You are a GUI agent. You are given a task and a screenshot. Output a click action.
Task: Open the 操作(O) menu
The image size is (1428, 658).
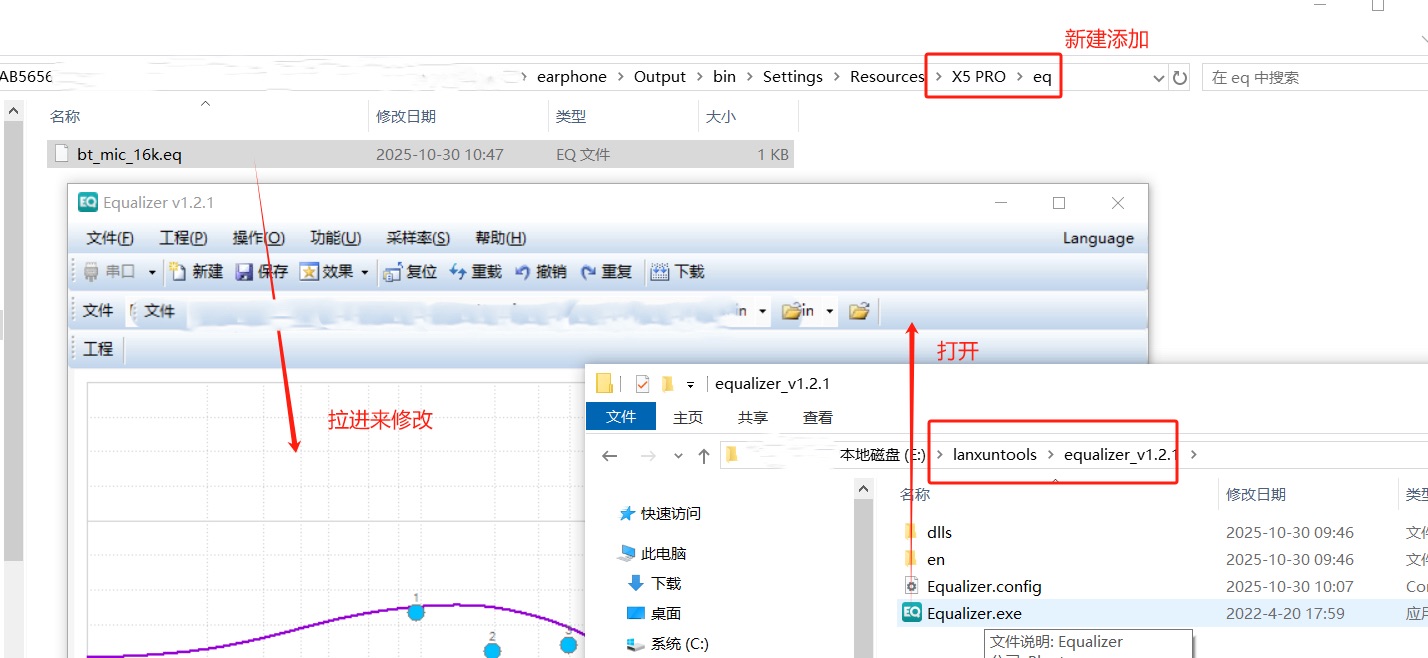259,238
